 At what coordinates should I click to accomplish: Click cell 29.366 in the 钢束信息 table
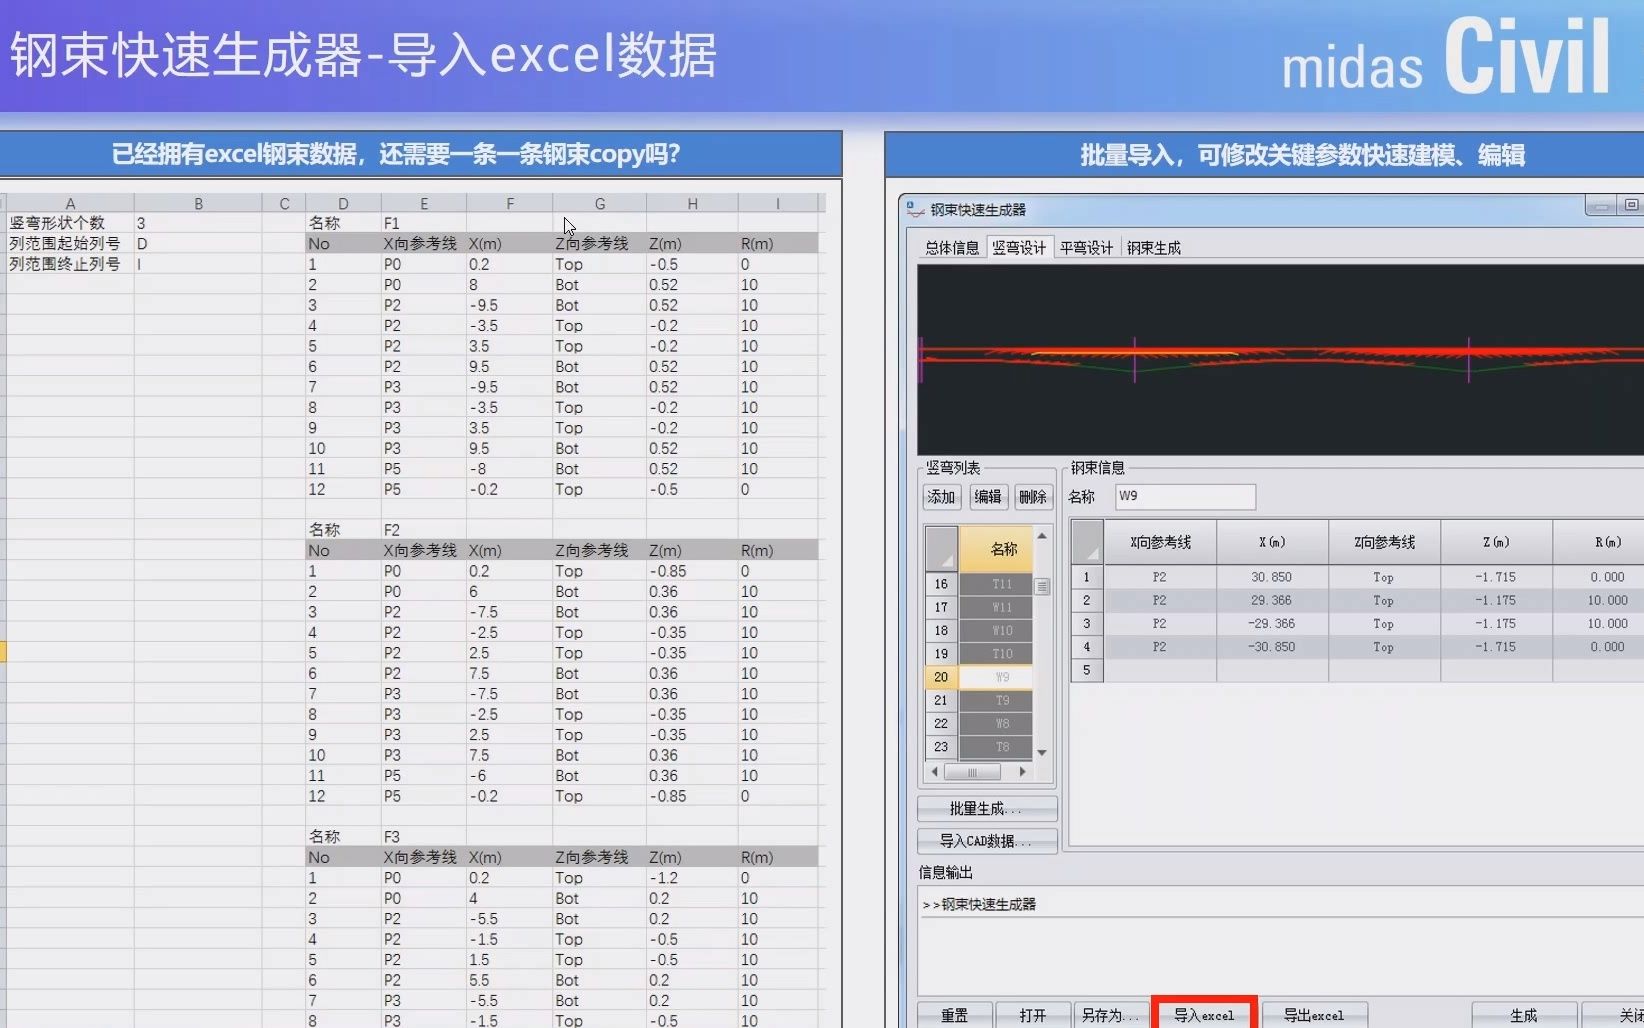1272,600
